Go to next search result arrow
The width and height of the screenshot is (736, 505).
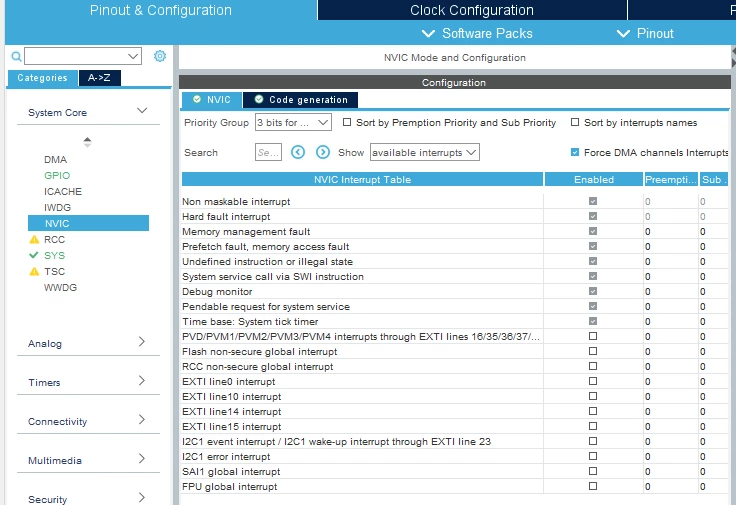coord(323,152)
